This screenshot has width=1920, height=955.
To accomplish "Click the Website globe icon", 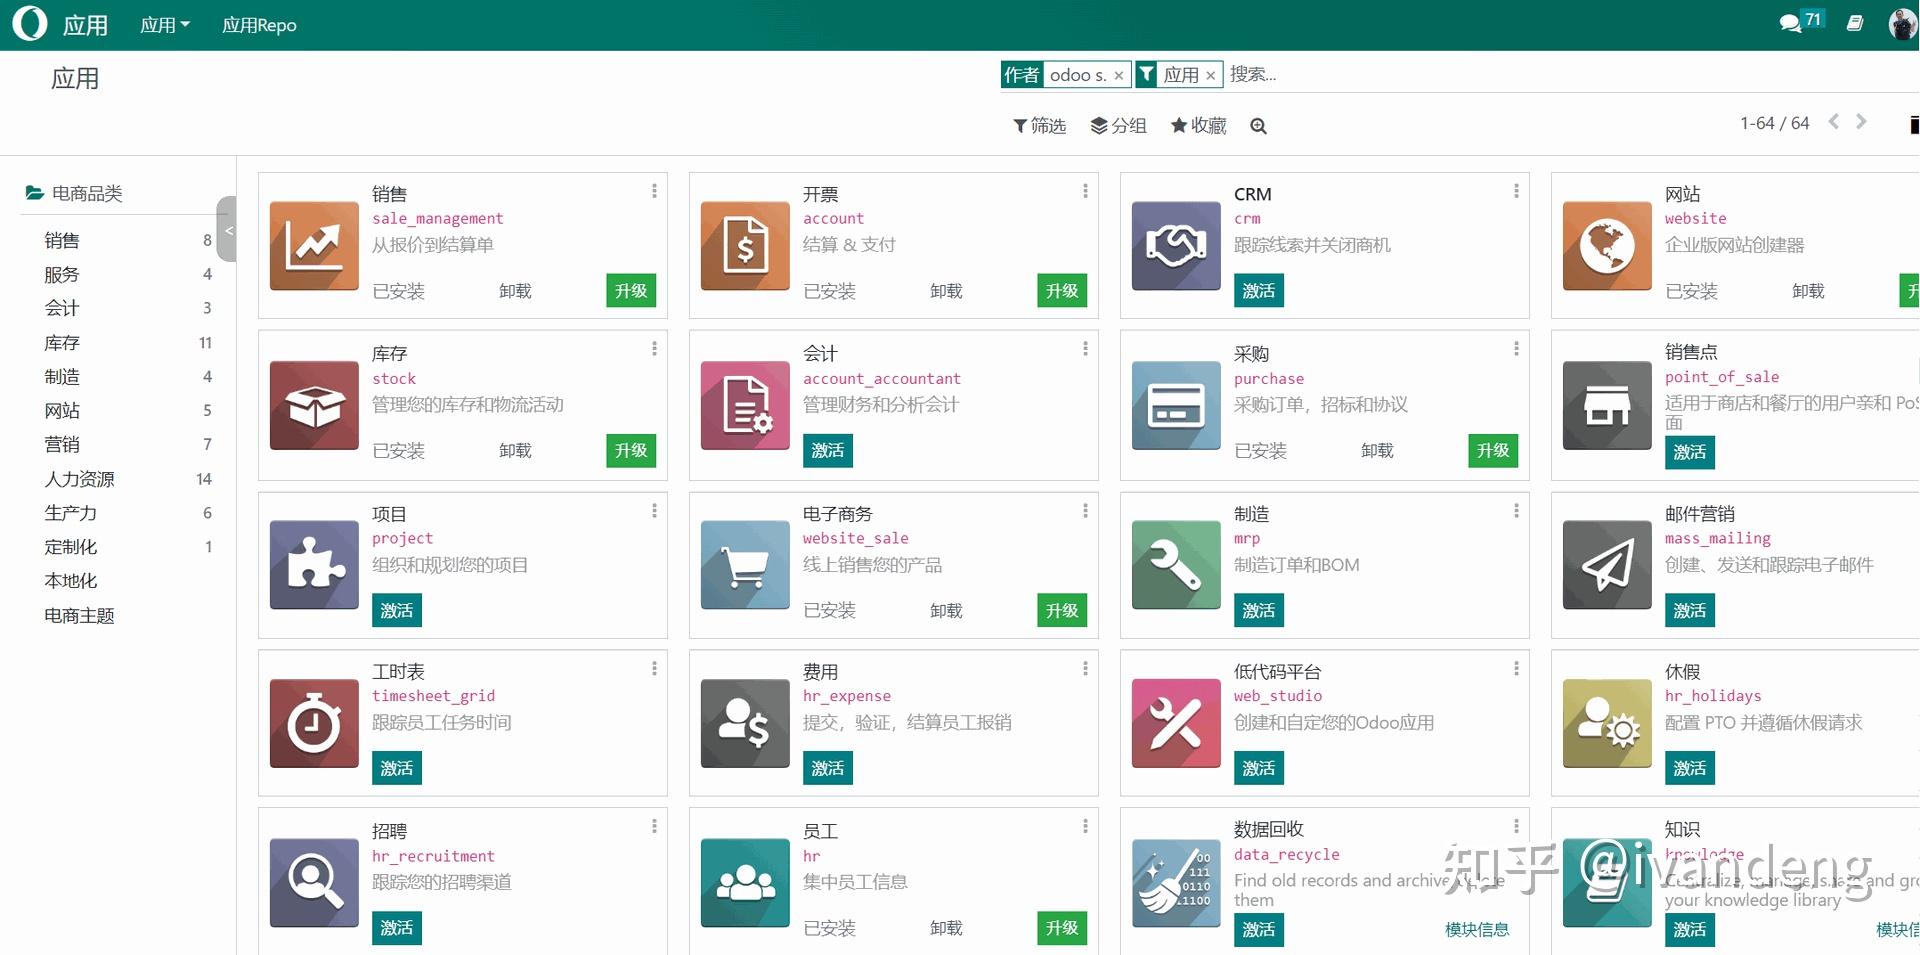I will 1606,245.
